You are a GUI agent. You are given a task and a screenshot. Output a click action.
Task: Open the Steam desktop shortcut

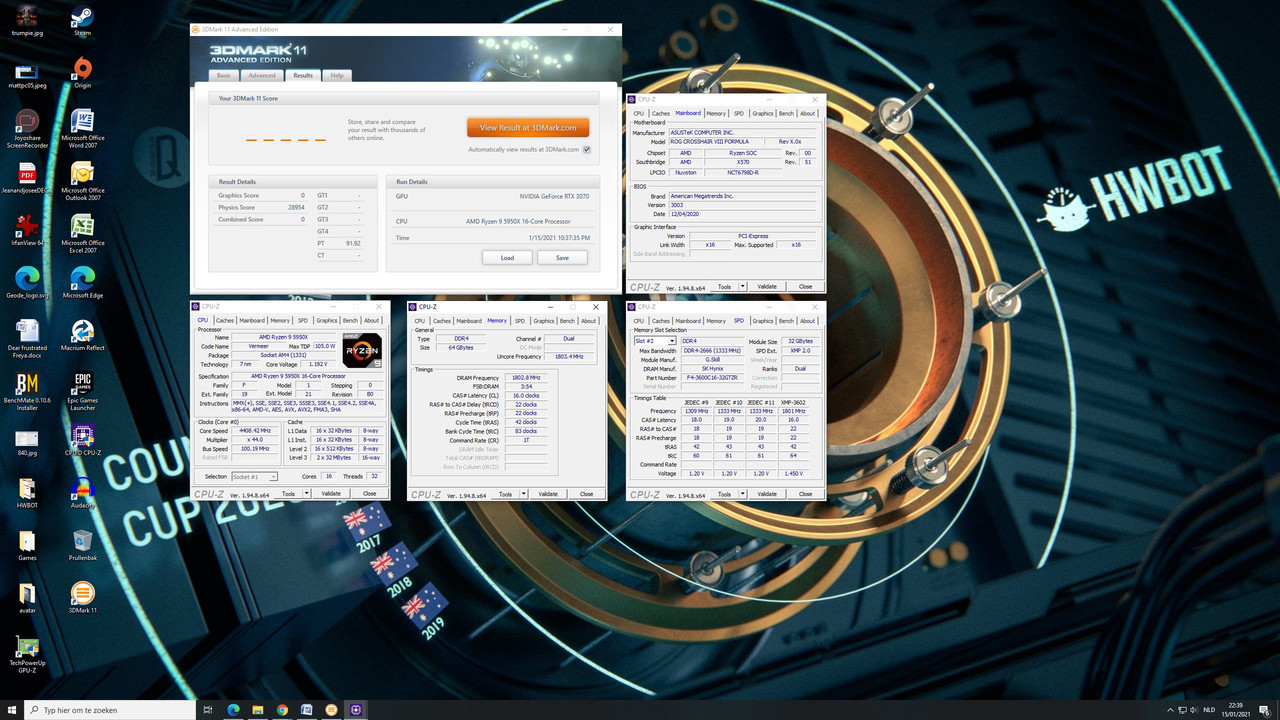(82, 22)
